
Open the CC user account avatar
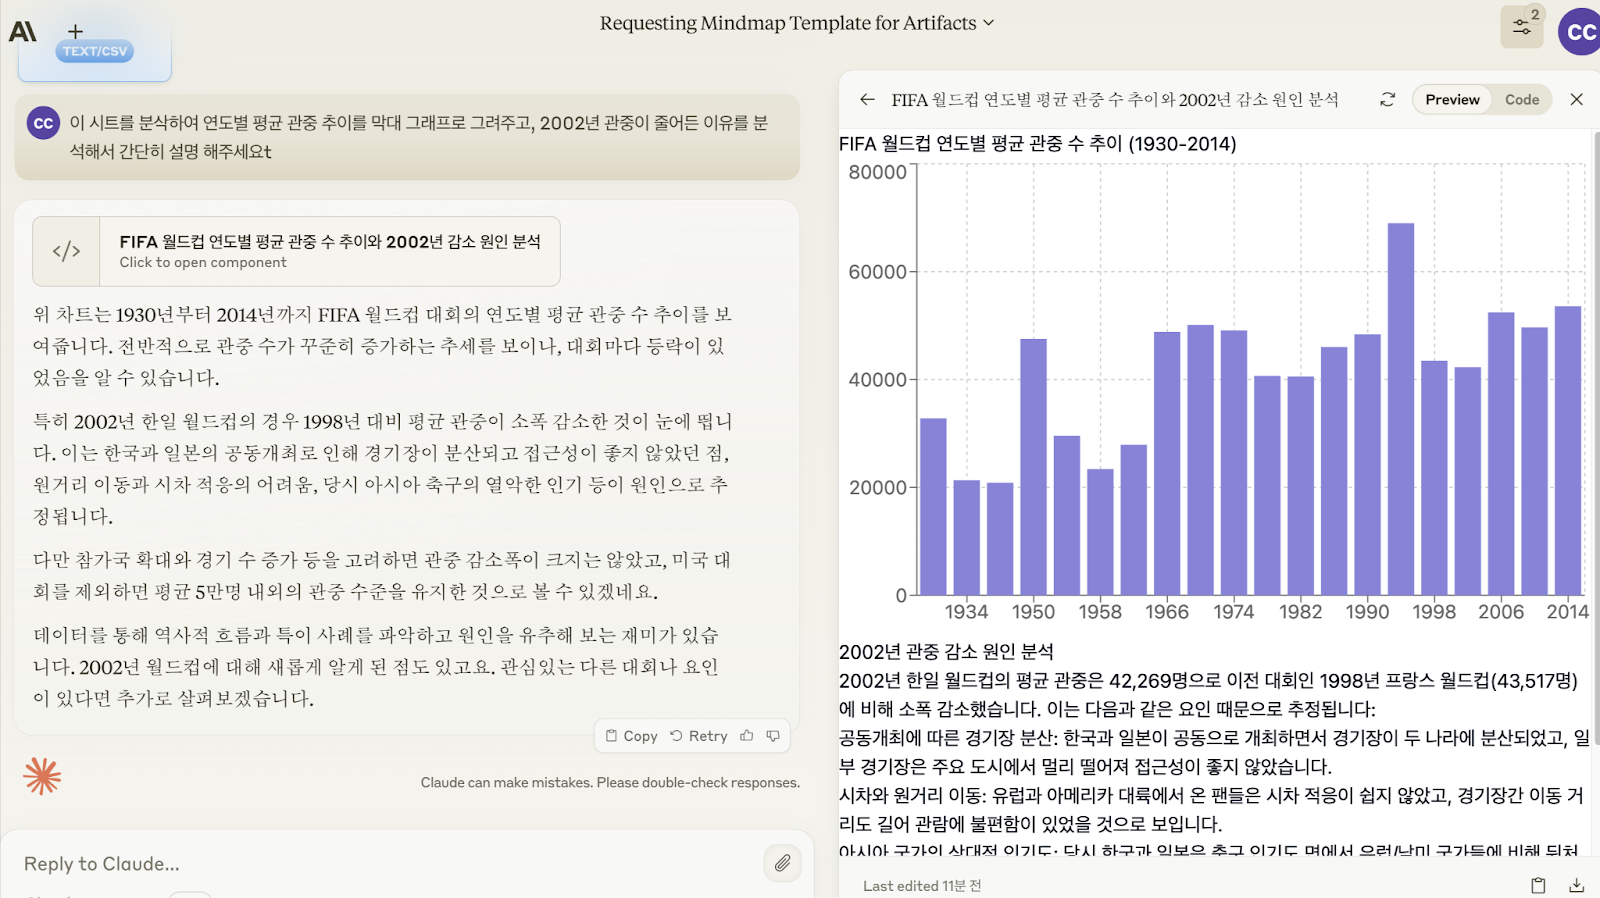[1580, 31]
